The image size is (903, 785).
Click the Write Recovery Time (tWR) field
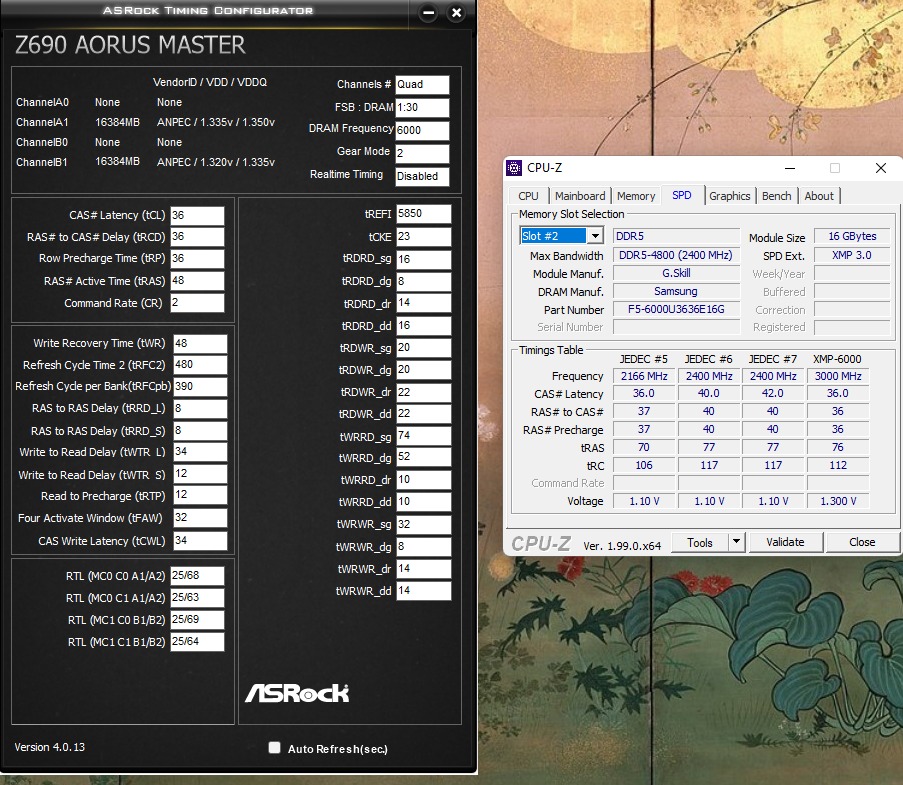coord(200,343)
